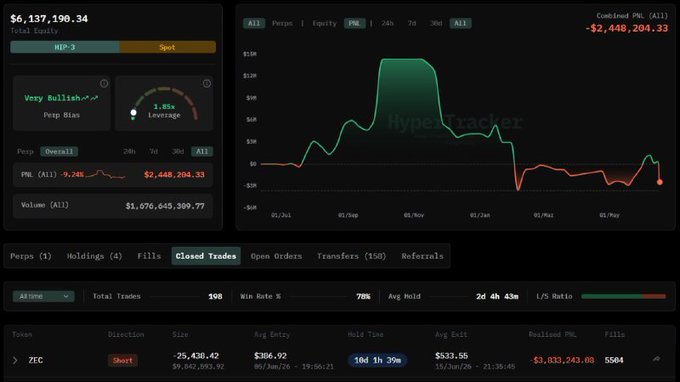Click size value -25,438.42
The image size is (680, 382).
(196, 356)
